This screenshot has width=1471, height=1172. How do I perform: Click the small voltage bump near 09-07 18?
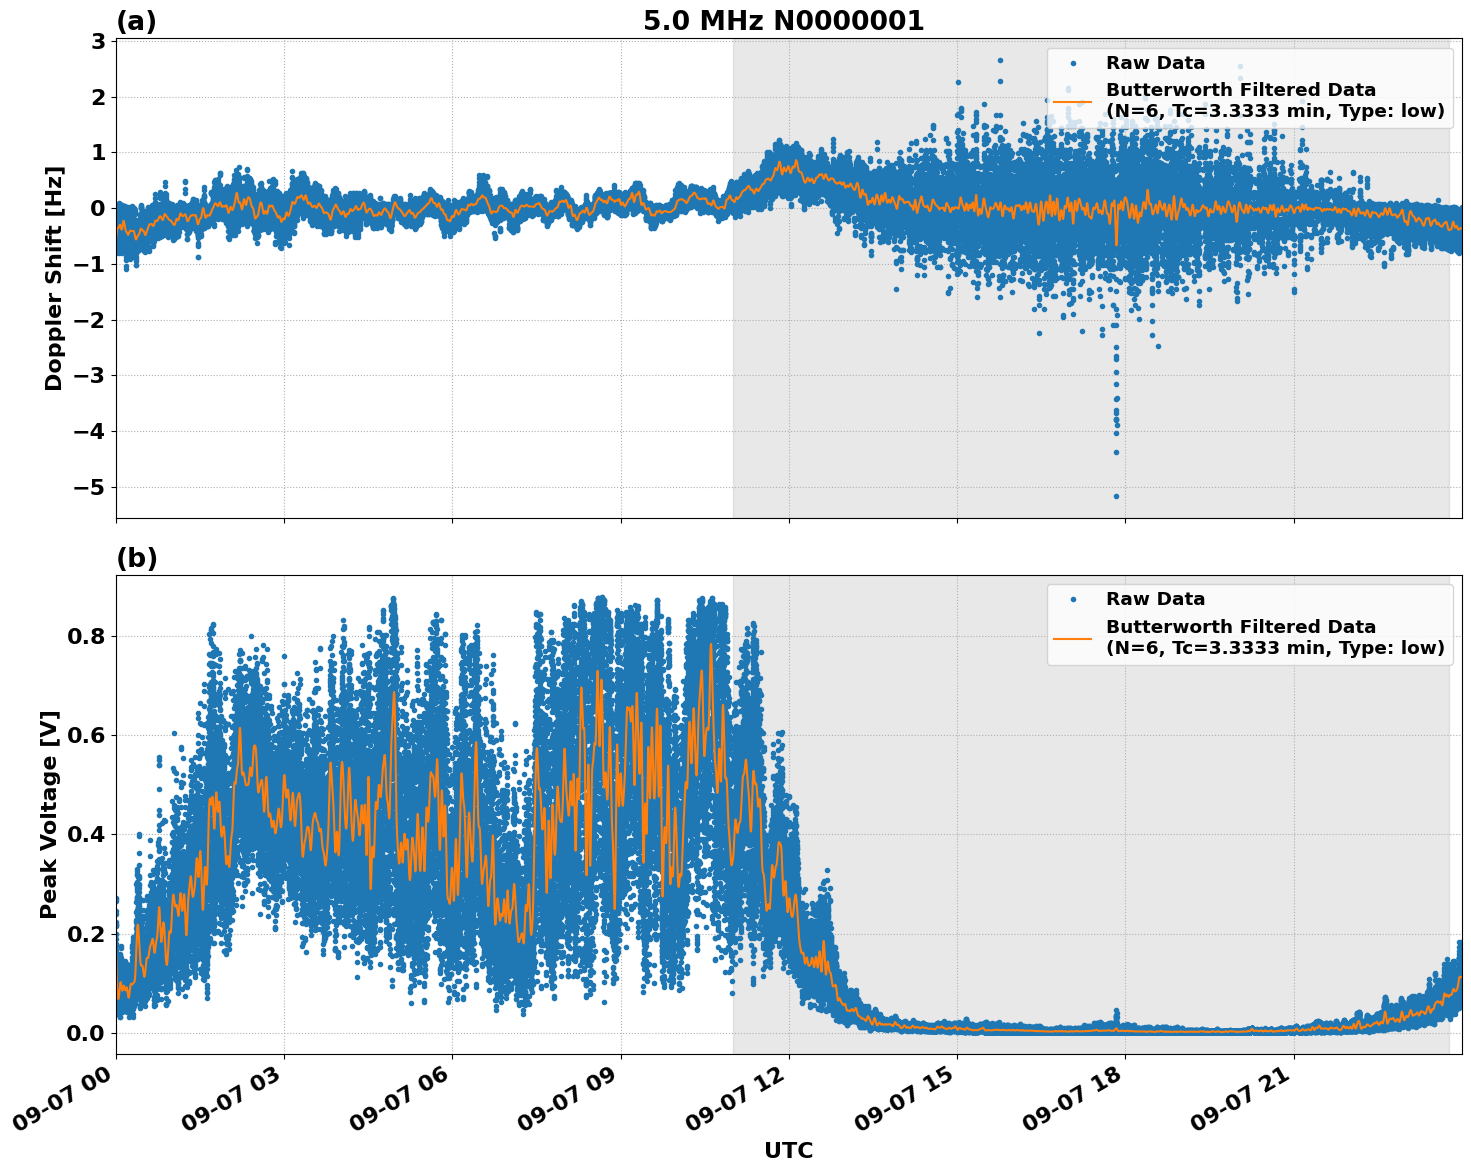click(1116, 1010)
